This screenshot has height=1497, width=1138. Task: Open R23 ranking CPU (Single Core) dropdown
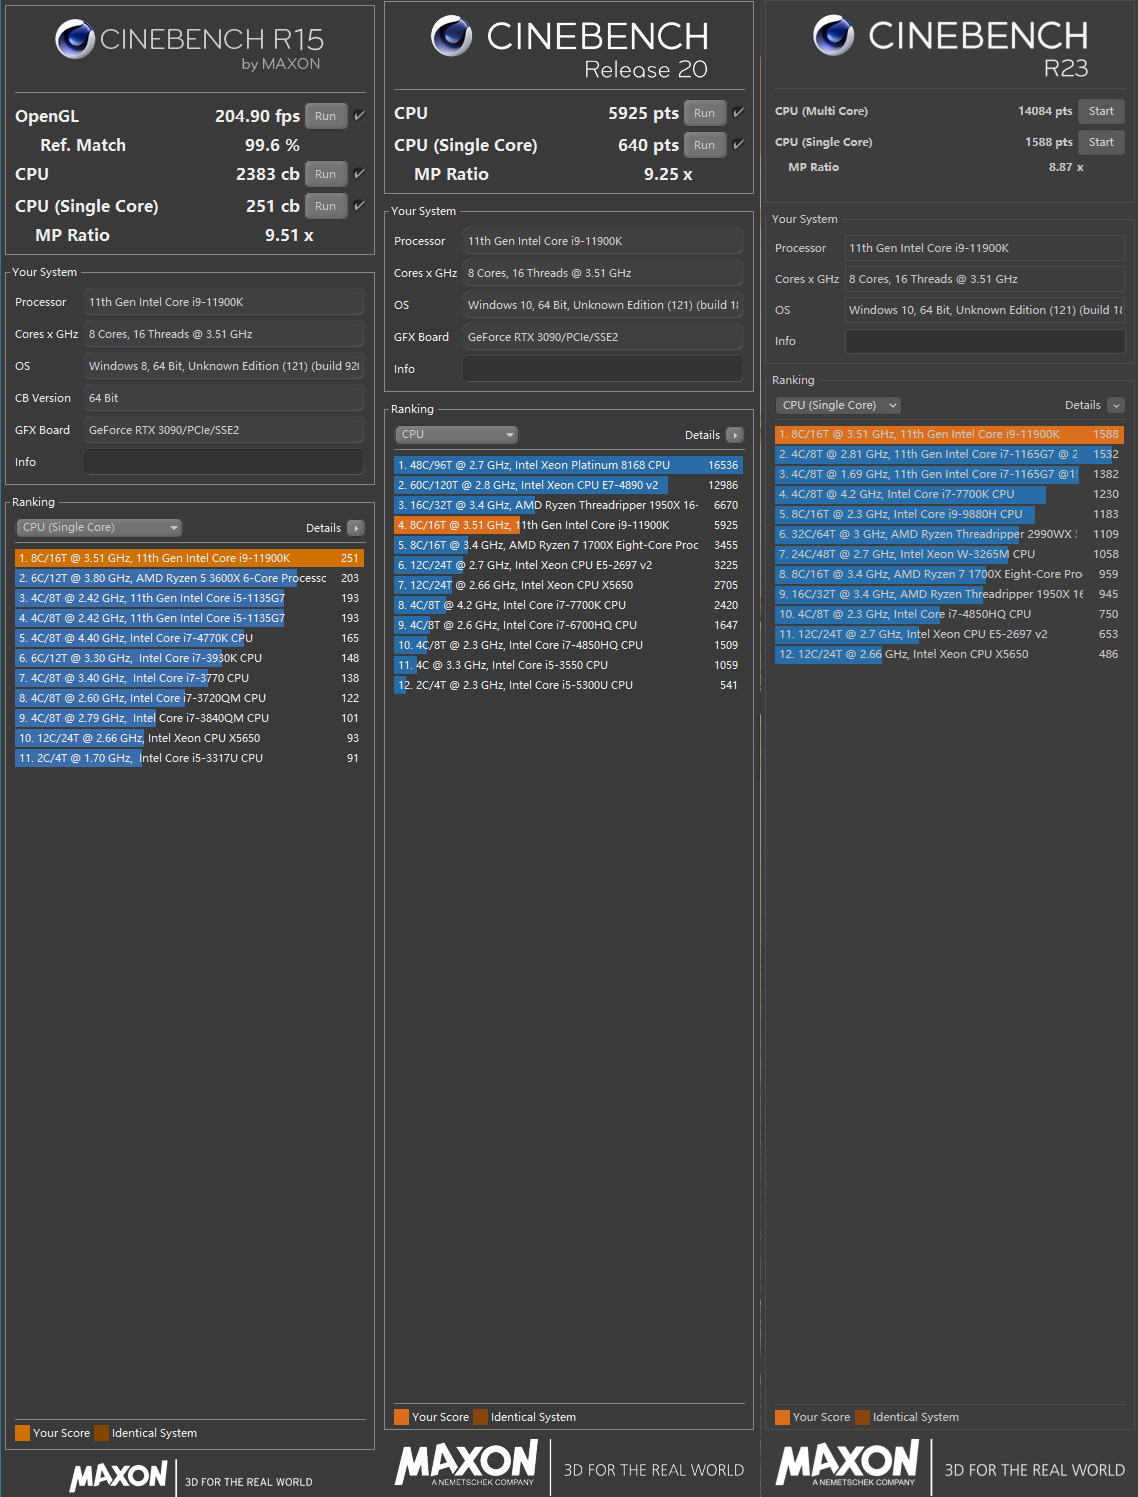[838, 405]
